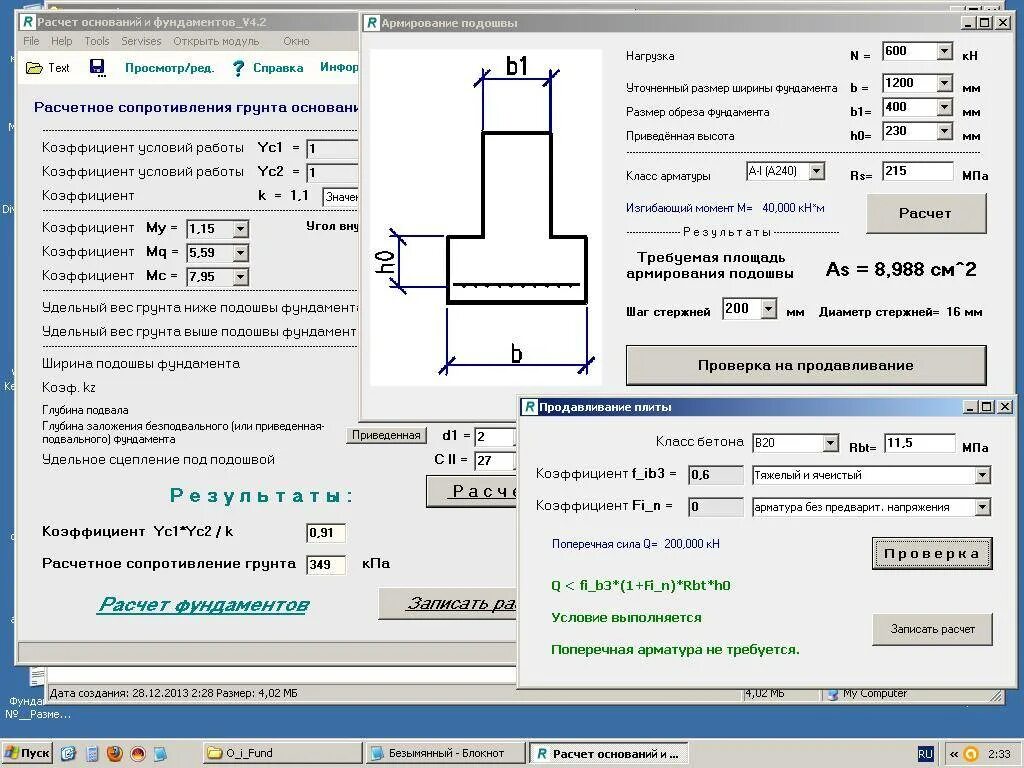This screenshot has height=768, width=1024.
Task: Expand the b1 dropdown showing 400
Action: 944,107
